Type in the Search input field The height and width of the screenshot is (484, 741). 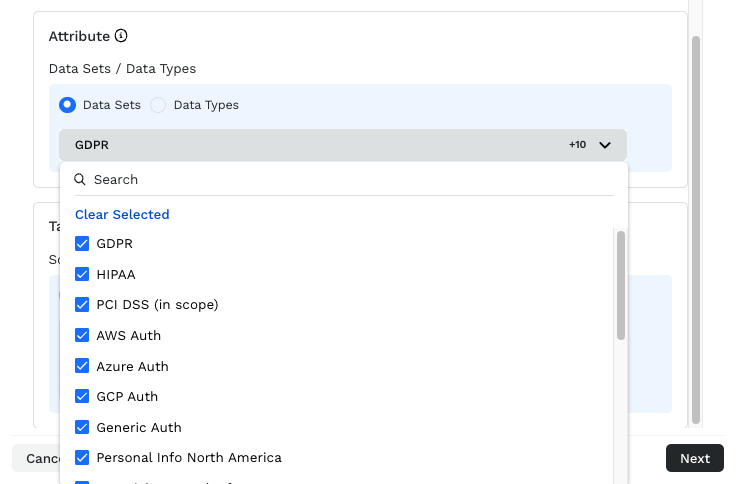pyautogui.click(x=350, y=180)
